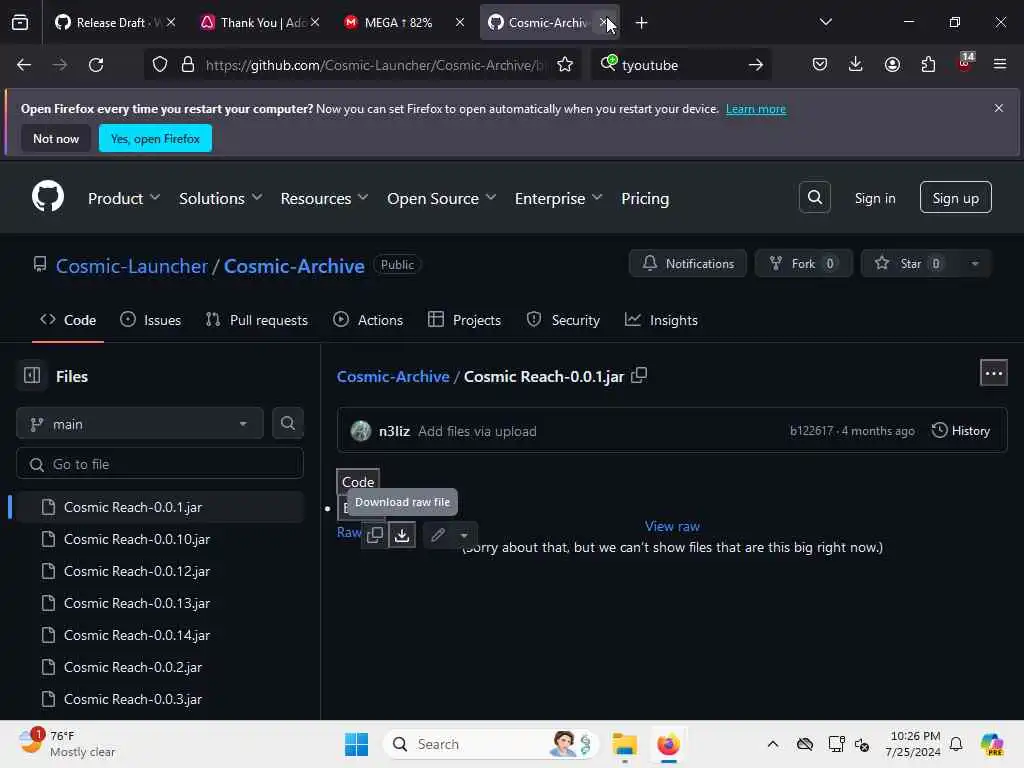This screenshot has height=768, width=1024.
Task: Click the Sign in link
Action: (875, 198)
